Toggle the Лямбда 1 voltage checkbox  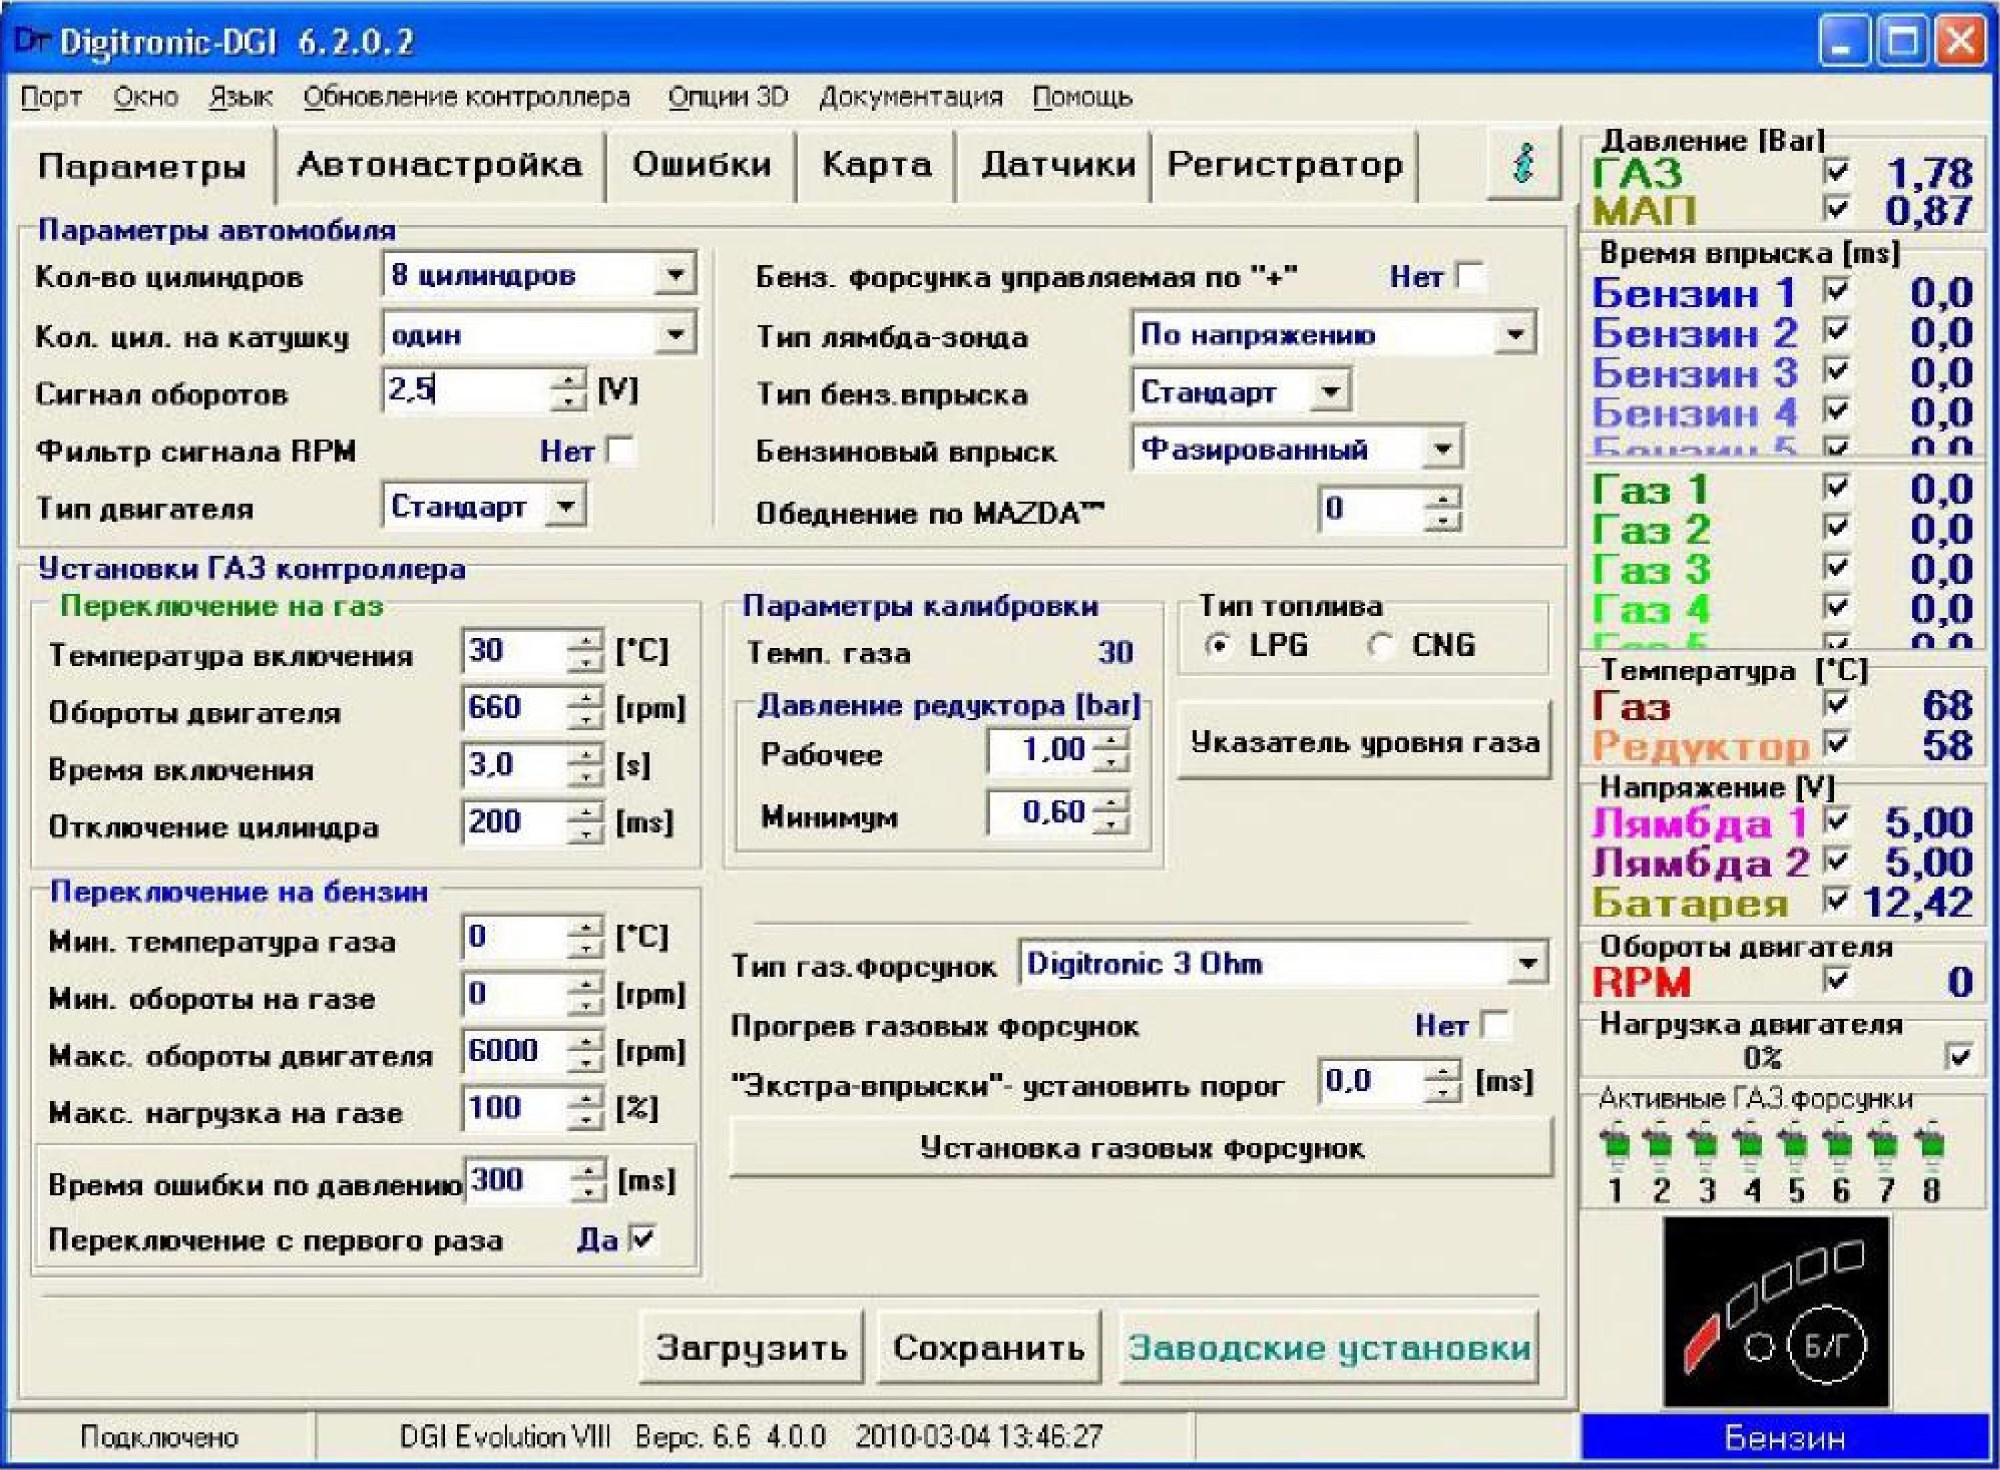(x=1836, y=821)
